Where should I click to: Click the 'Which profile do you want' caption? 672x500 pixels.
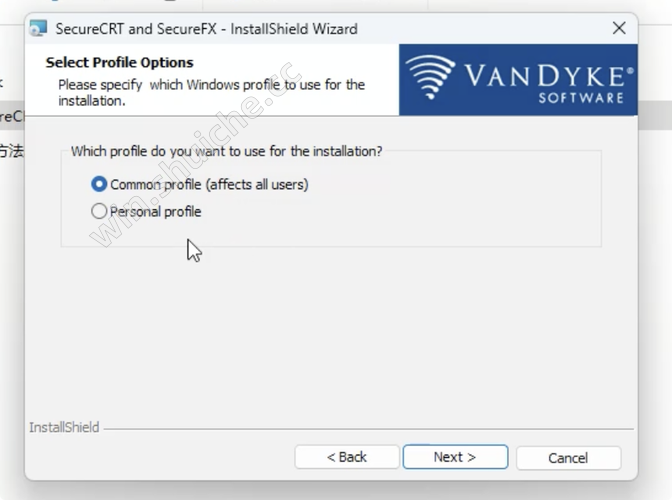coord(226,151)
